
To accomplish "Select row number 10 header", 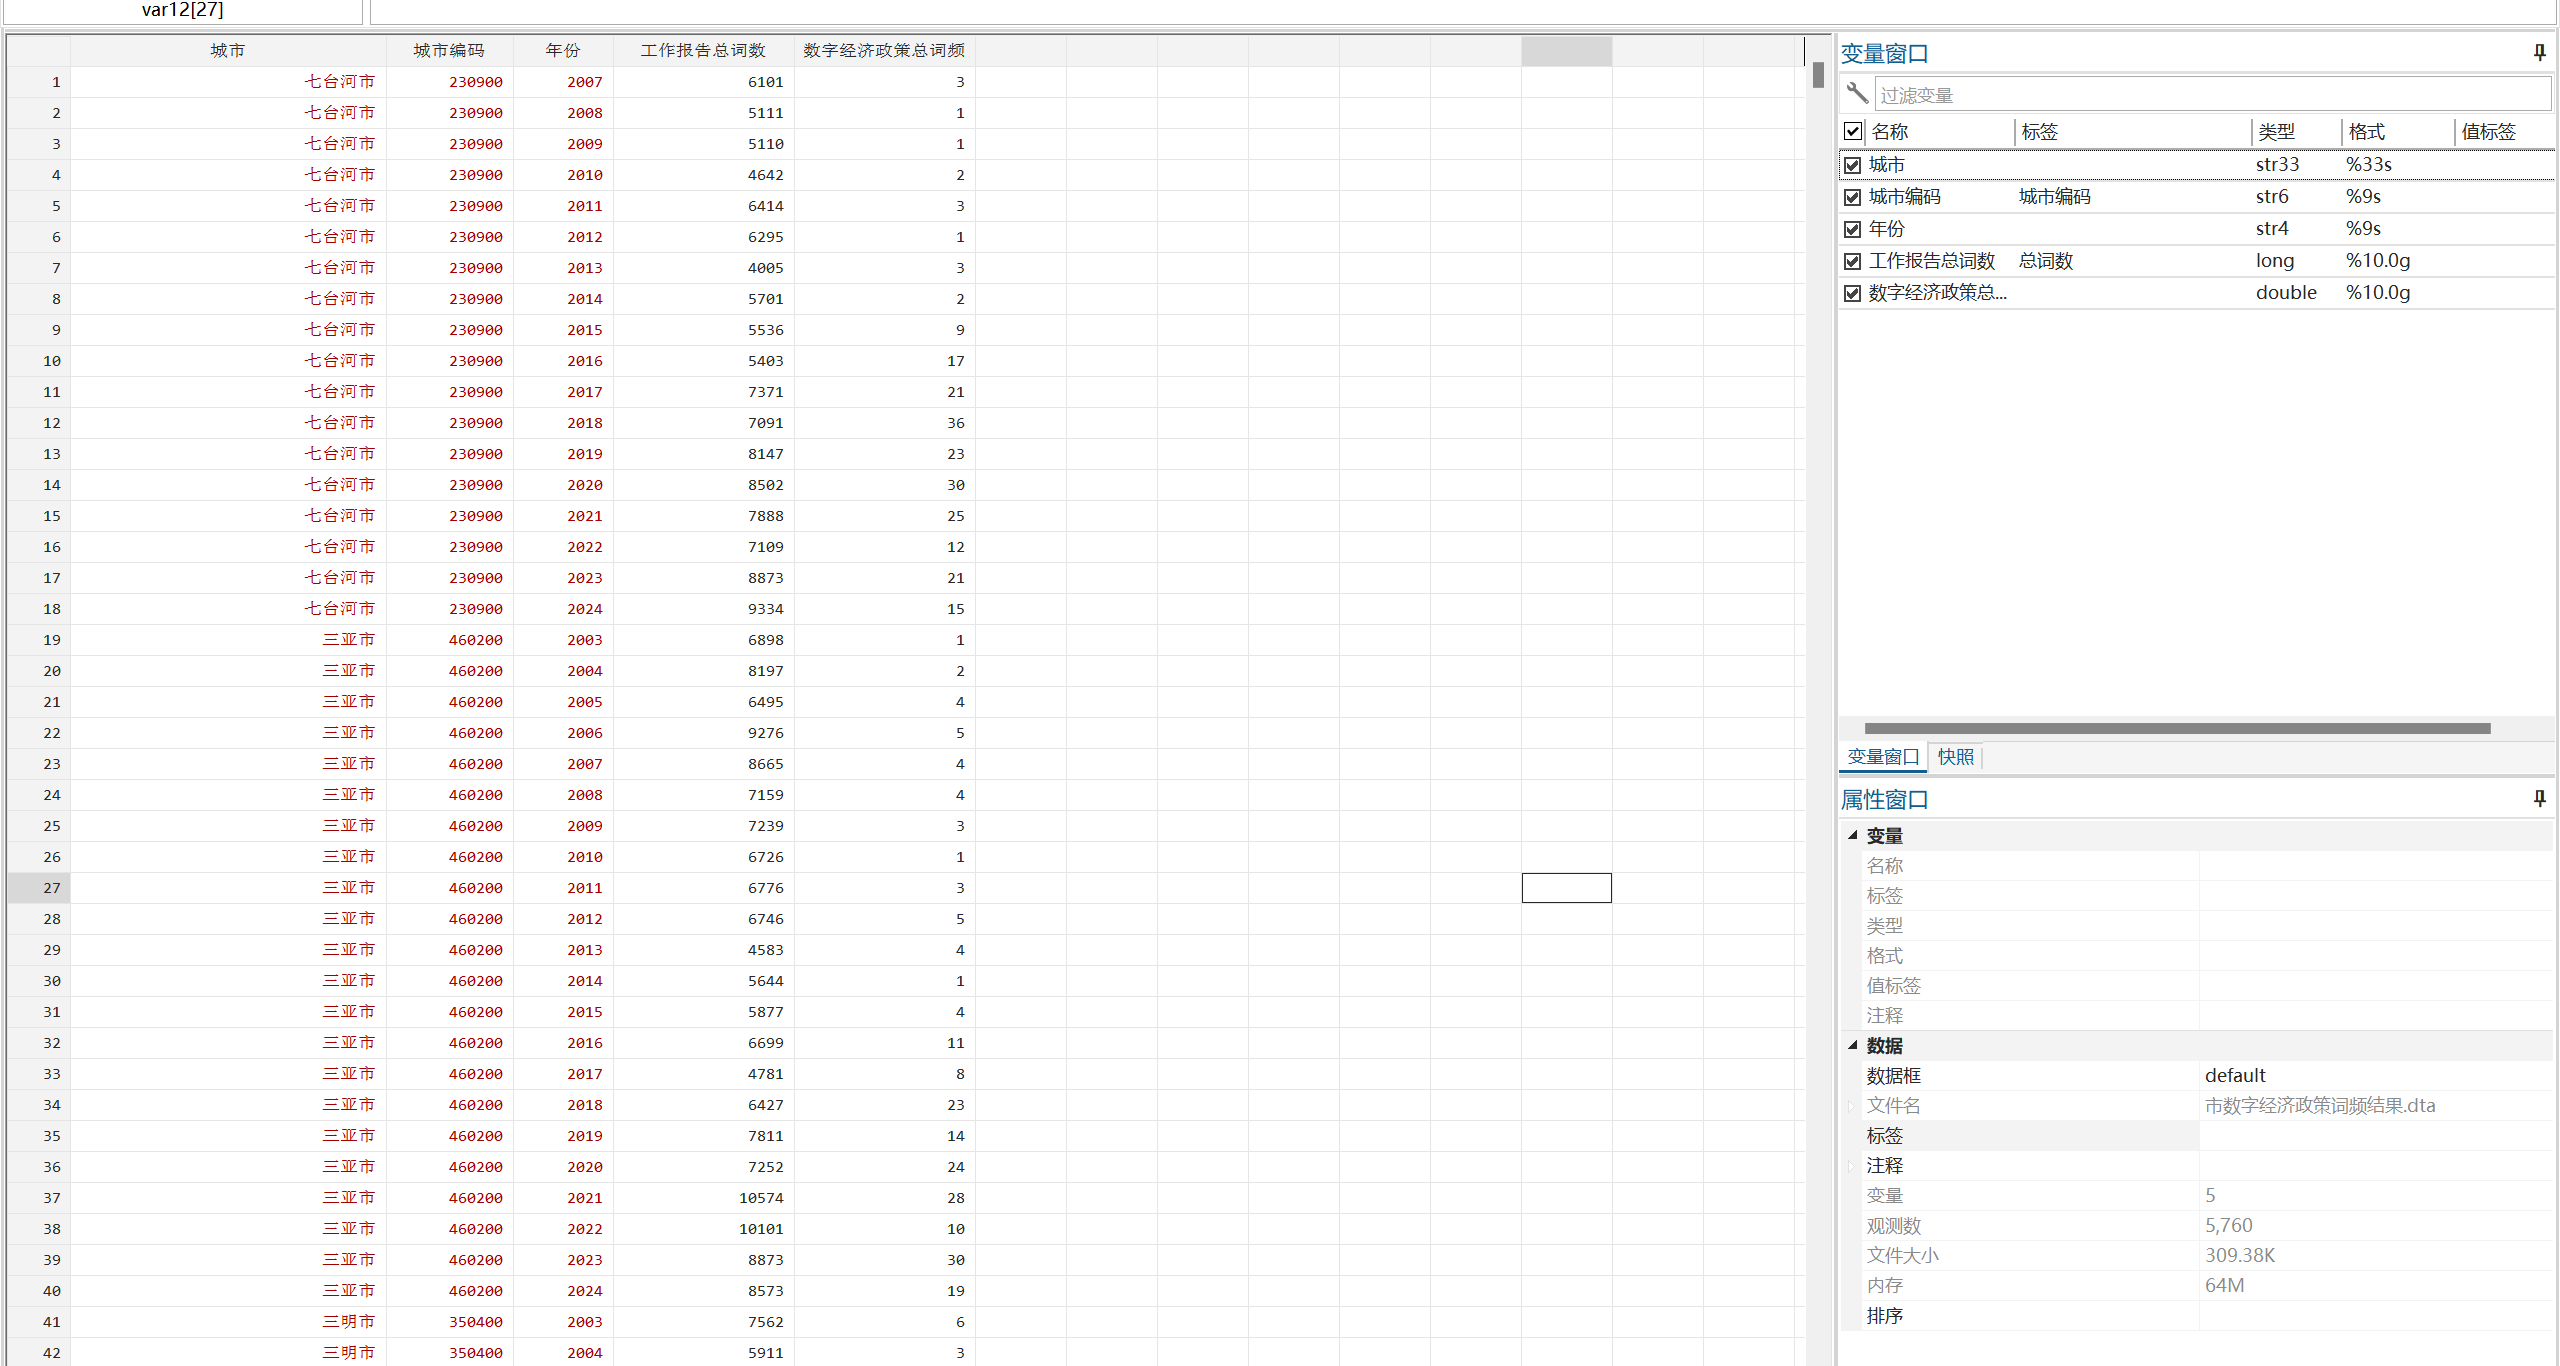I will [x=40, y=361].
